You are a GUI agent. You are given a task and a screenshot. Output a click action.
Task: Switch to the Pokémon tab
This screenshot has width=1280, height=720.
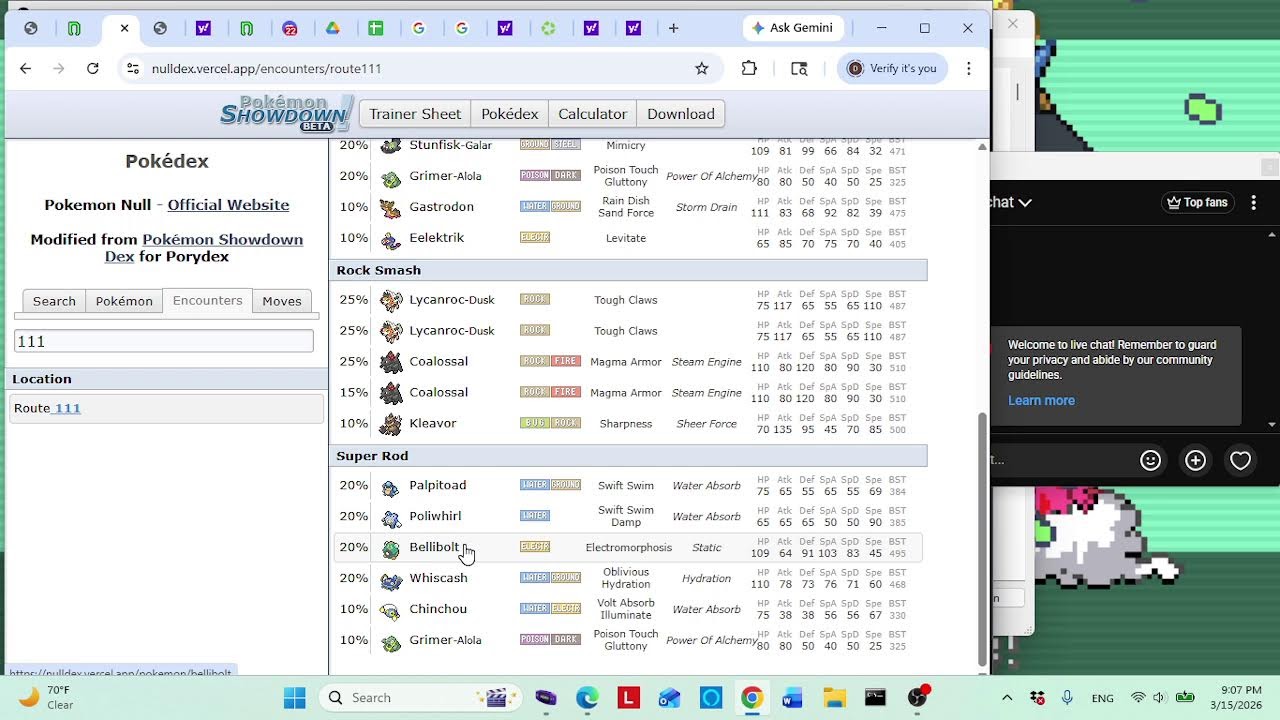tap(124, 301)
